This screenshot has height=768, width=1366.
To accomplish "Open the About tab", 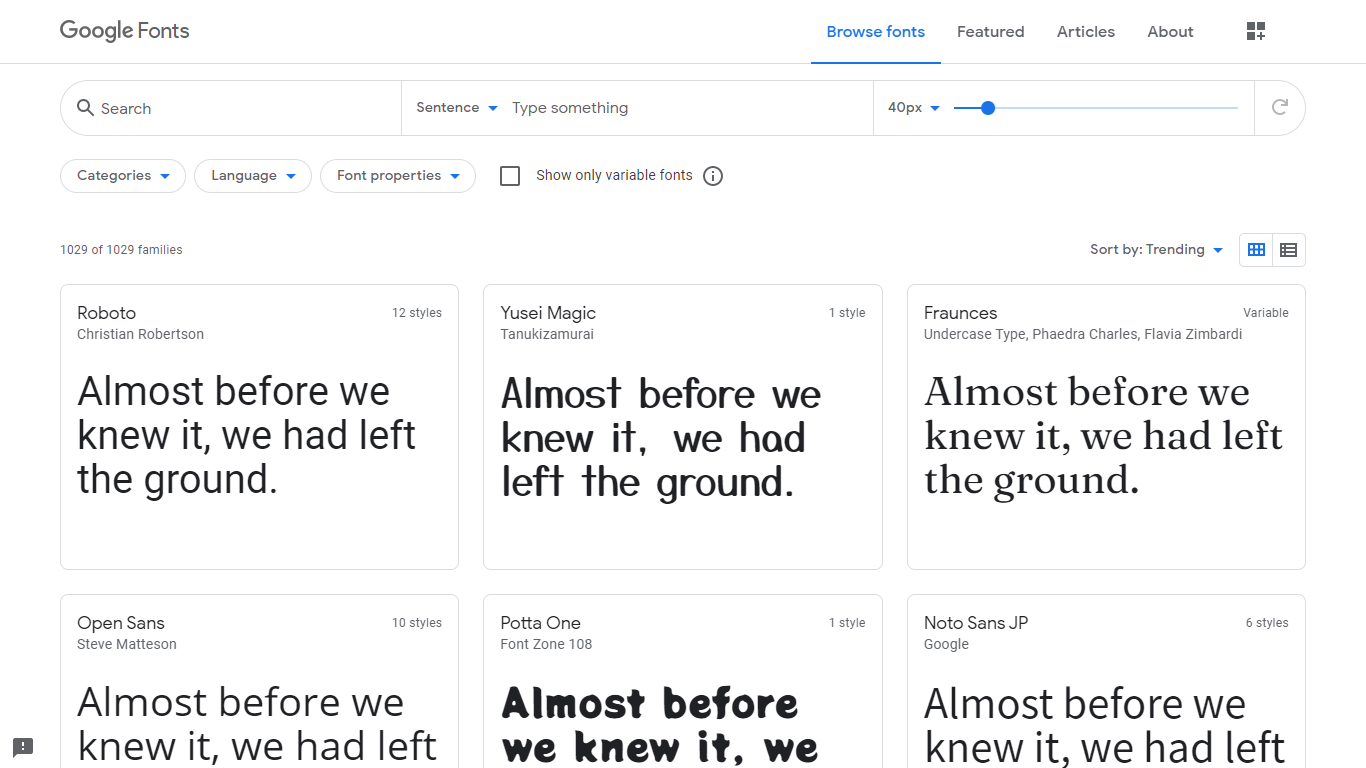I will 1170,32.
